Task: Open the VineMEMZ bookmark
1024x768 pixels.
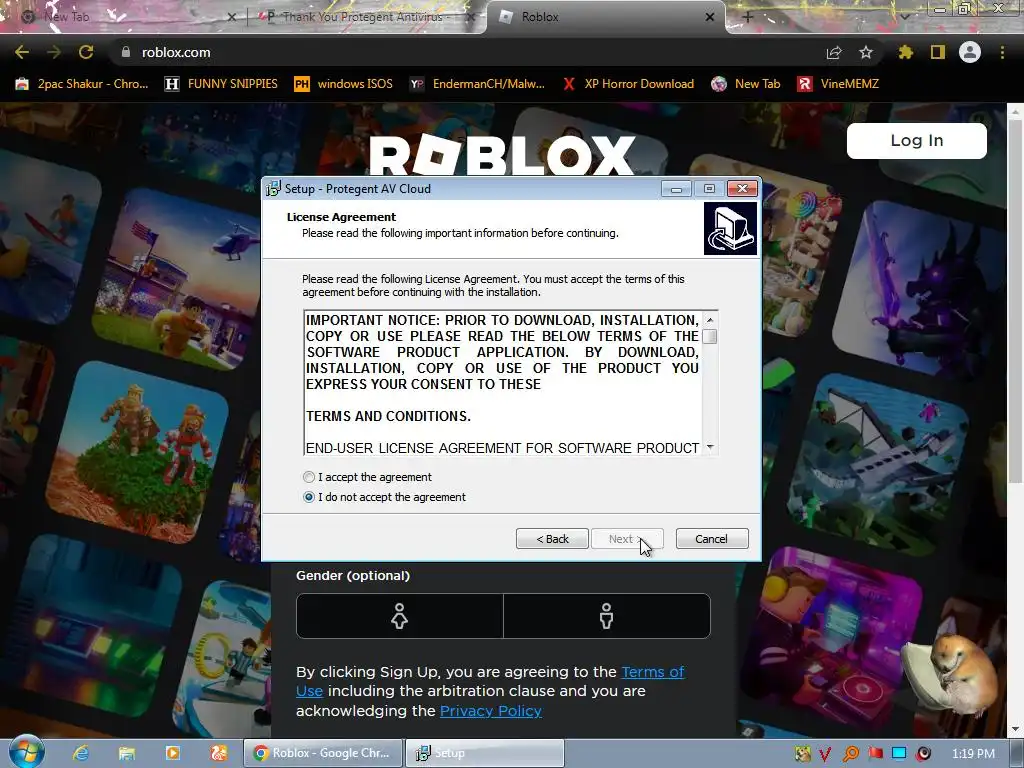Action: click(x=839, y=84)
